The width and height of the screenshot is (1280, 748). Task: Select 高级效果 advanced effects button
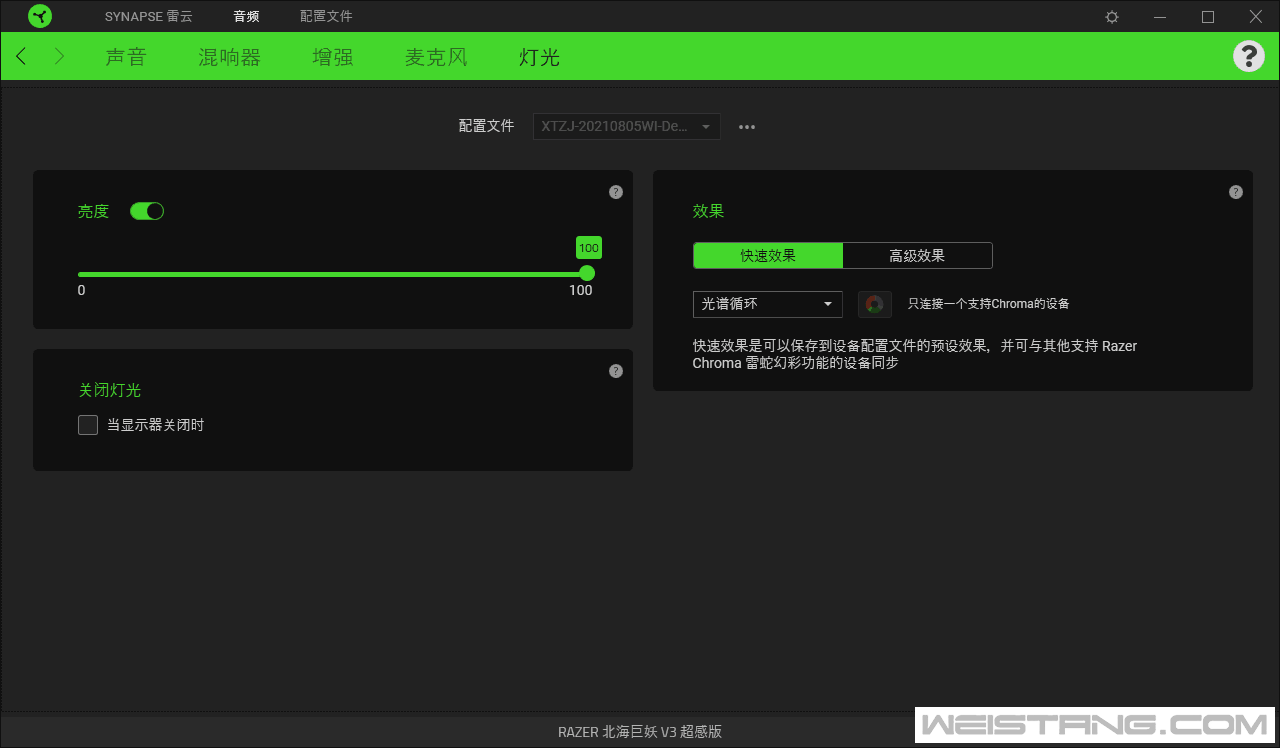(917, 255)
